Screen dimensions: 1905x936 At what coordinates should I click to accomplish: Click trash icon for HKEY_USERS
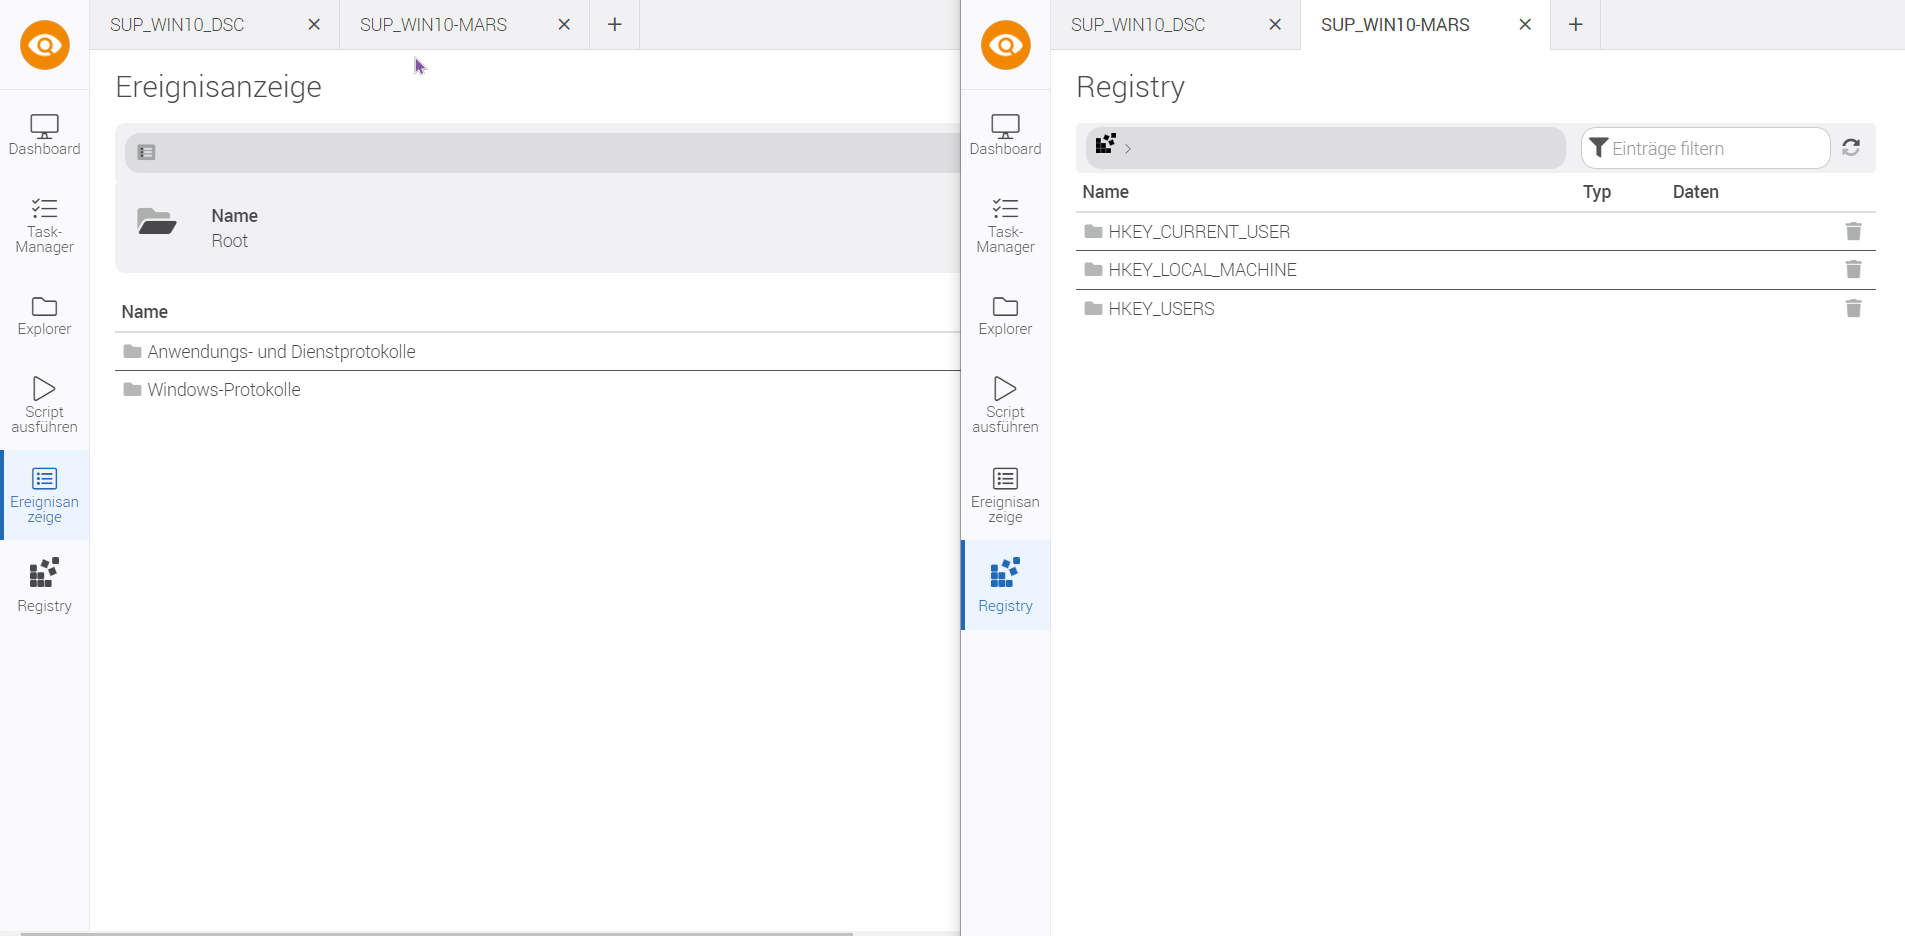[1853, 309]
